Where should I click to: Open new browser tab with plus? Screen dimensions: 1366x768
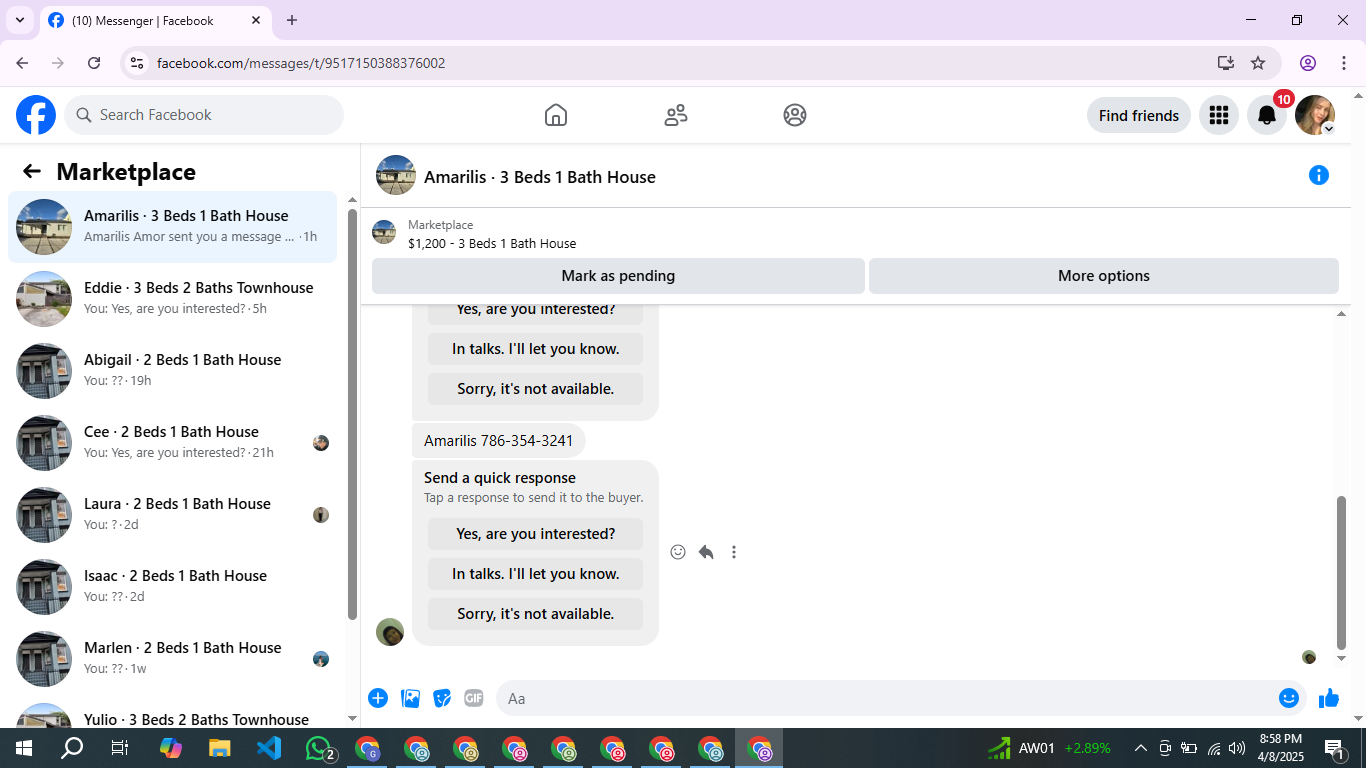292,20
